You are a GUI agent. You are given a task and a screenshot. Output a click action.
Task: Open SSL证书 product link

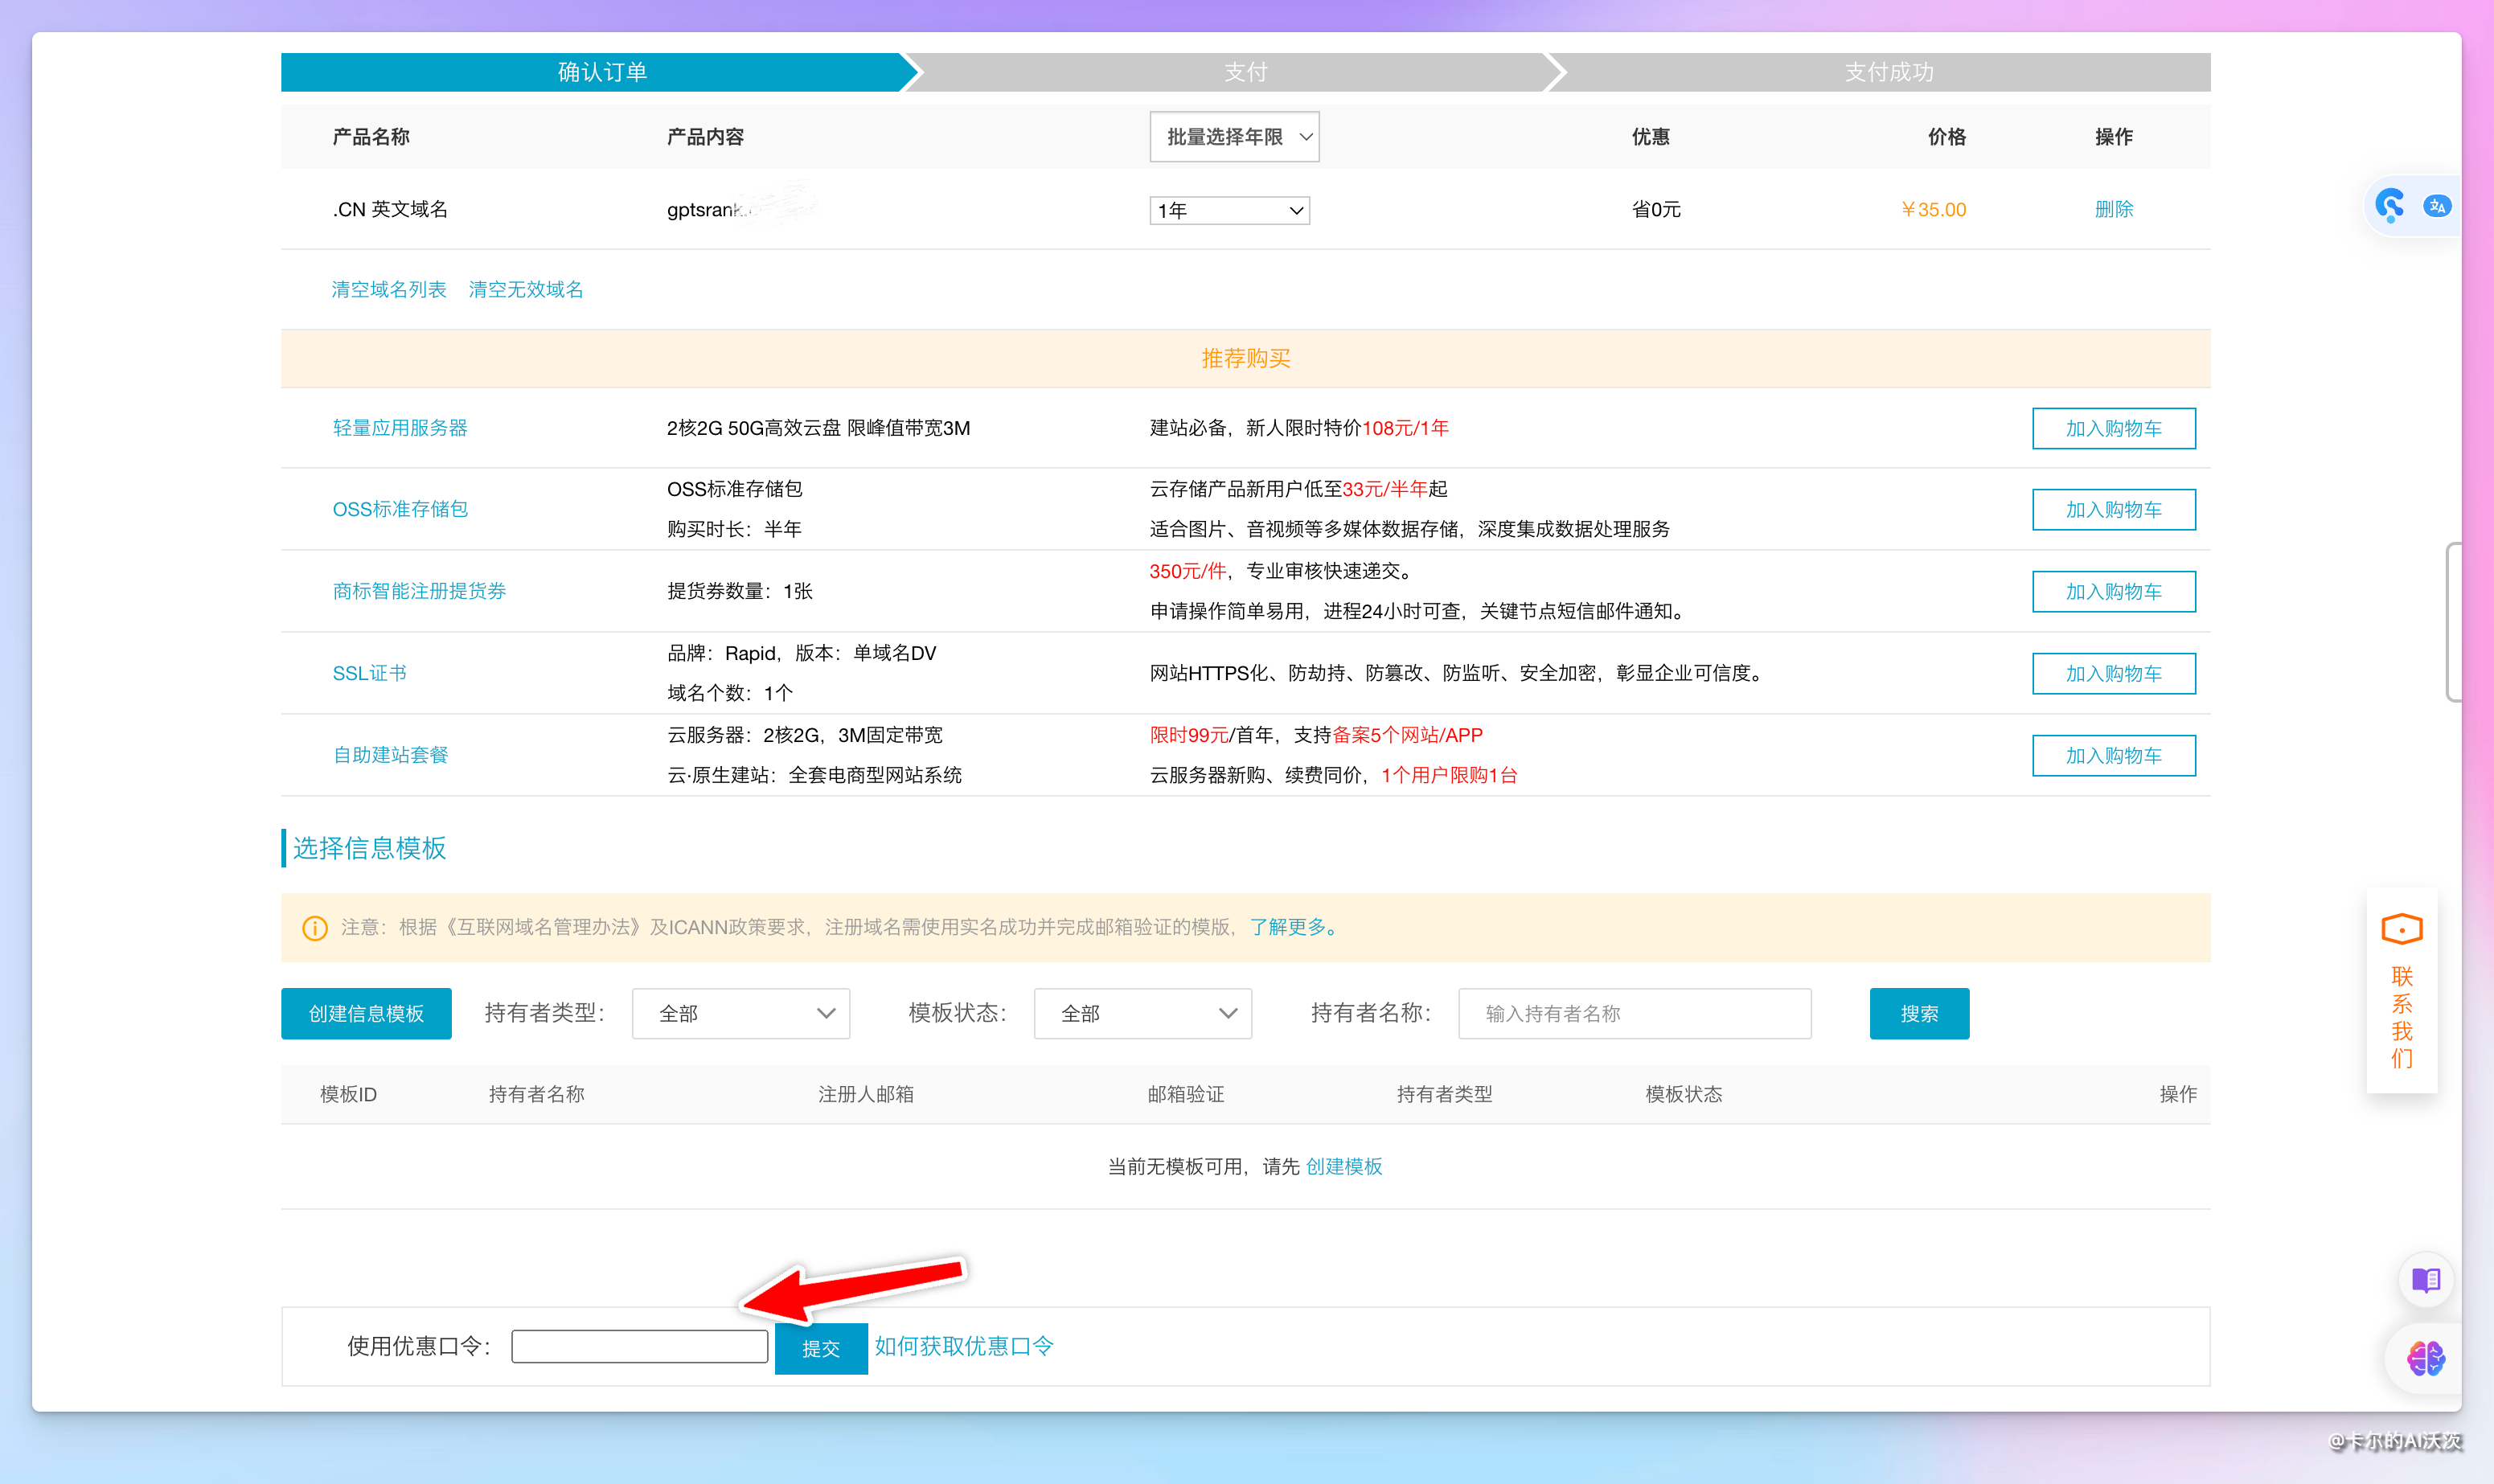point(369,673)
